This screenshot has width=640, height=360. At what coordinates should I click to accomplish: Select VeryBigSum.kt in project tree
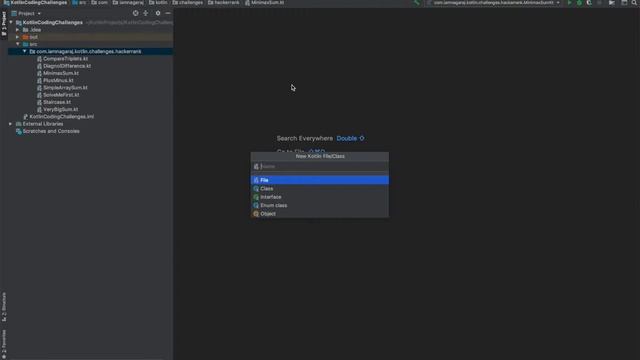tap(60, 109)
